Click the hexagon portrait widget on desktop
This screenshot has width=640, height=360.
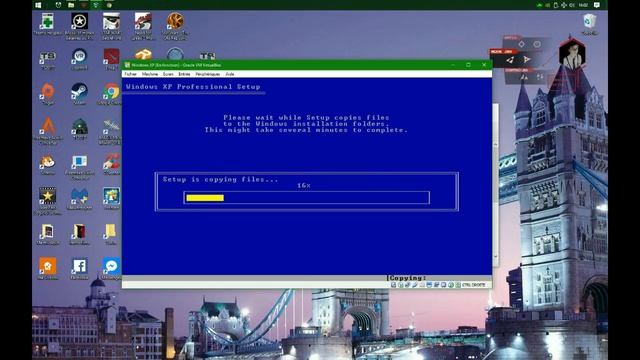point(572,53)
